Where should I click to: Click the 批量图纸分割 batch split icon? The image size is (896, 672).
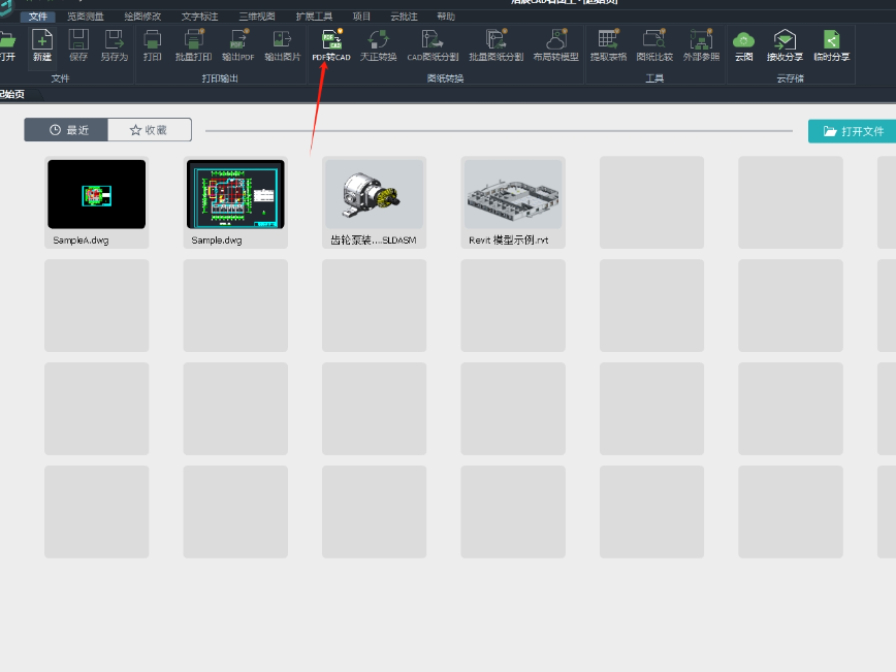click(496, 40)
